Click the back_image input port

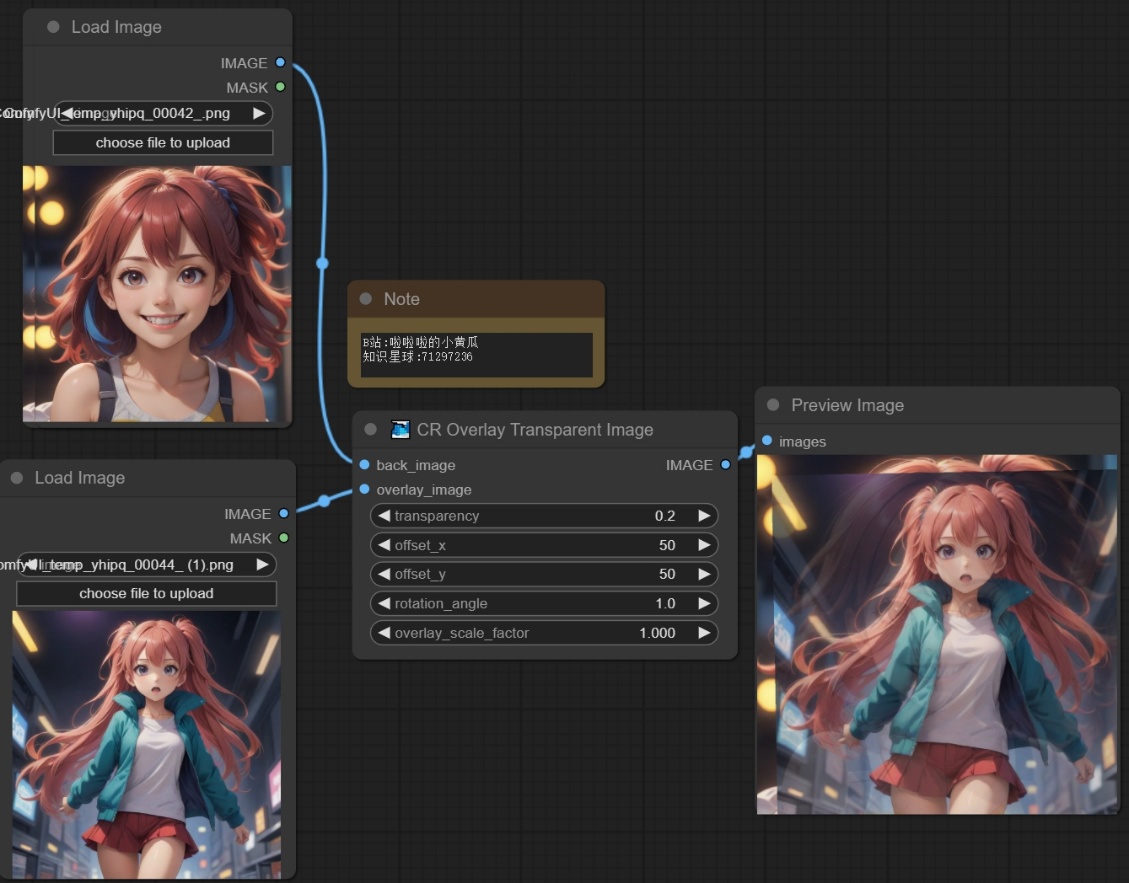click(364, 465)
